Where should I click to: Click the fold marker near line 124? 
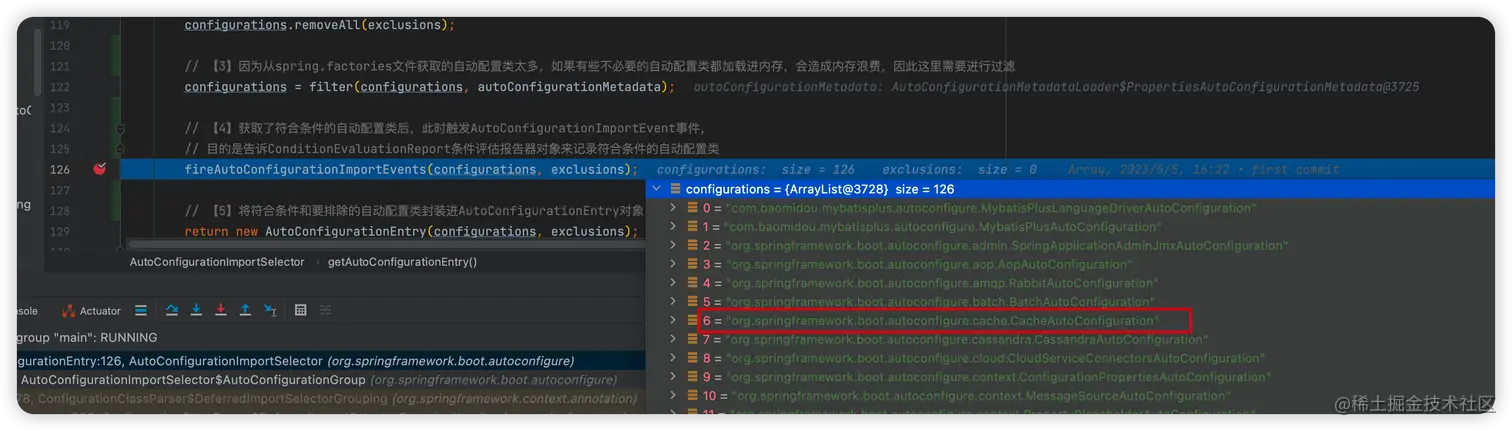pyautogui.click(x=121, y=128)
